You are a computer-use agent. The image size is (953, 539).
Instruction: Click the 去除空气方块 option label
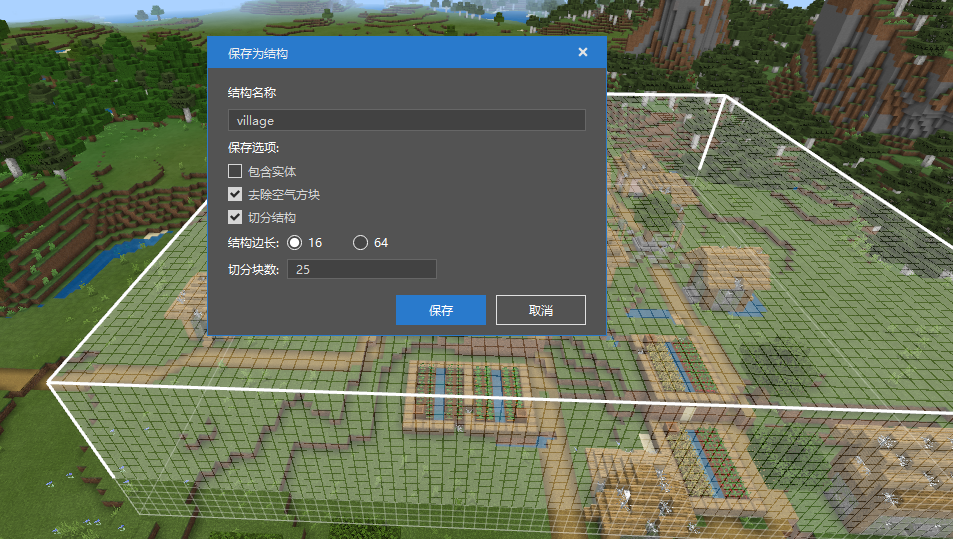[284, 194]
